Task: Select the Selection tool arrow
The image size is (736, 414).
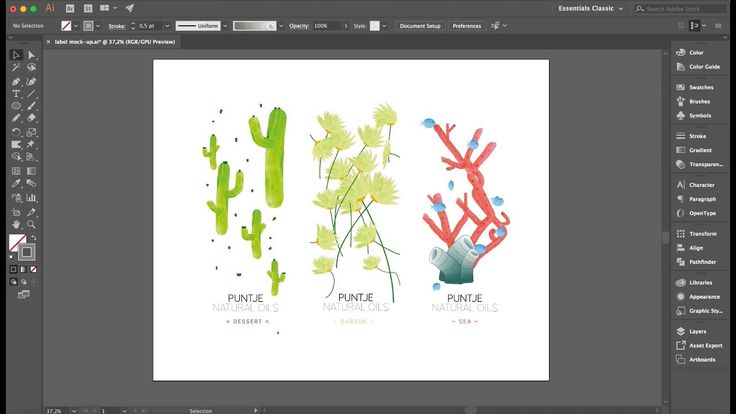Action: tap(16, 55)
